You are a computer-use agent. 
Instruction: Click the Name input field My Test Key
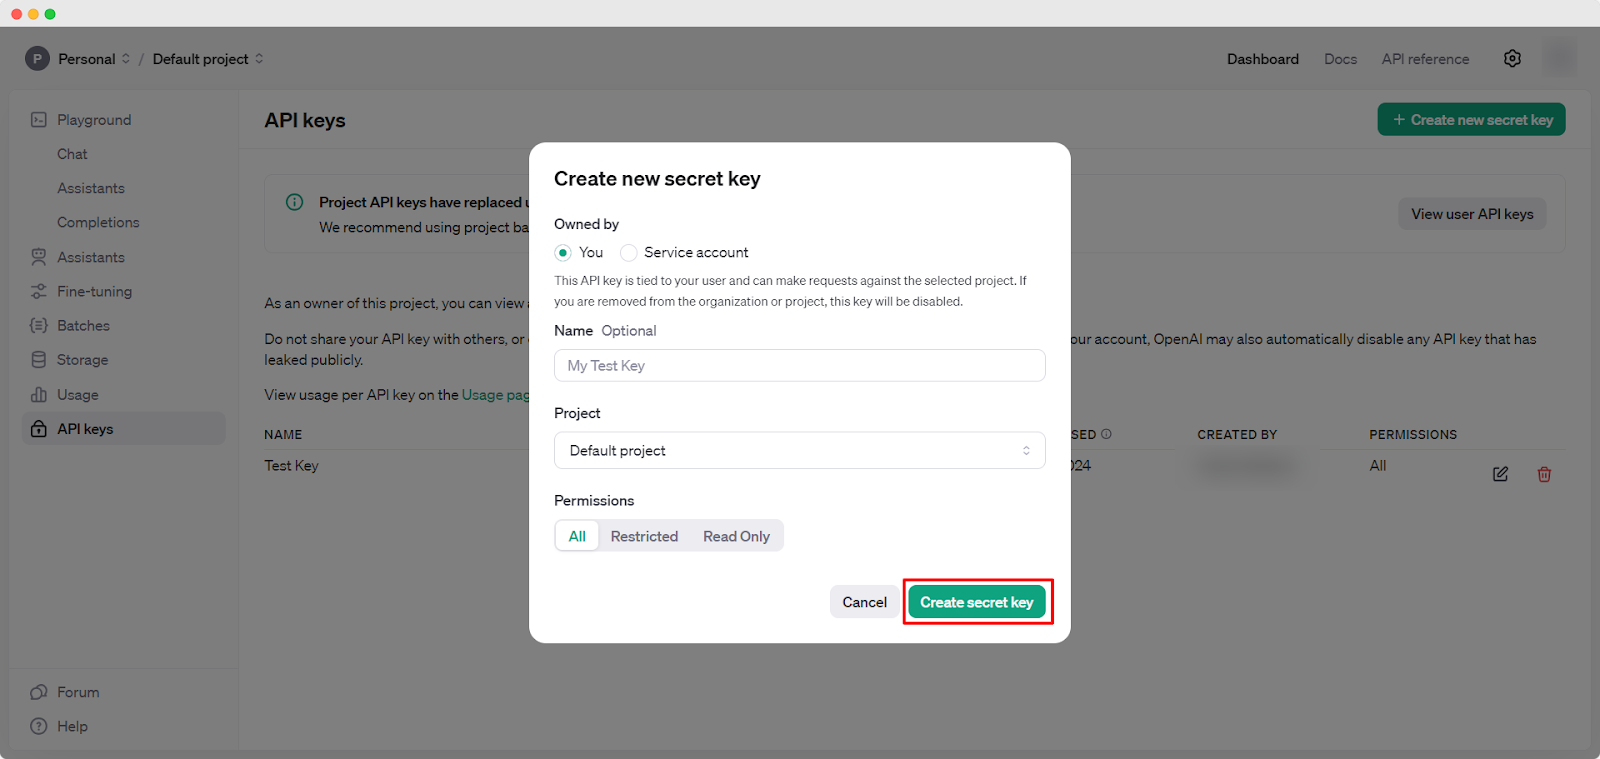[x=800, y=366]
